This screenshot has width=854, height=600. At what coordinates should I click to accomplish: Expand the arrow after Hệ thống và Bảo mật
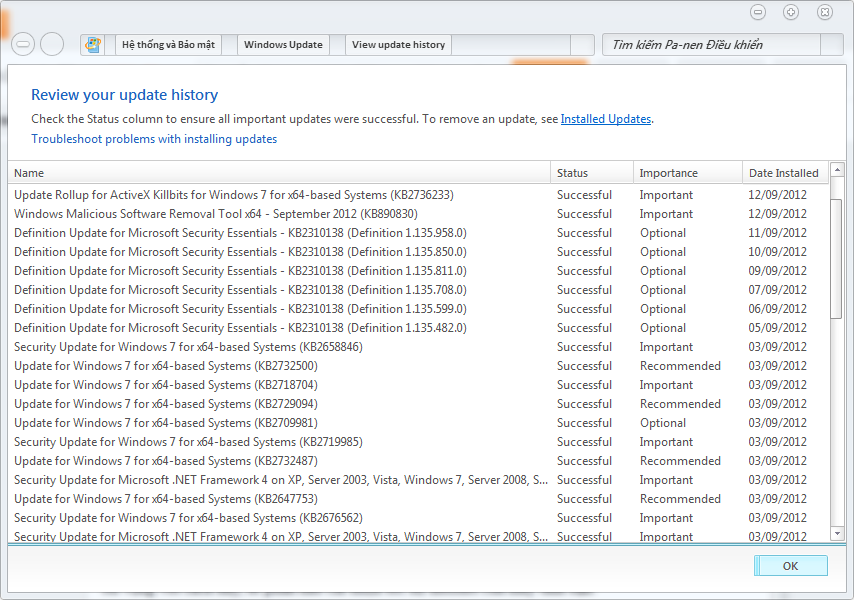pyautogui.click(x=229, y=44)
